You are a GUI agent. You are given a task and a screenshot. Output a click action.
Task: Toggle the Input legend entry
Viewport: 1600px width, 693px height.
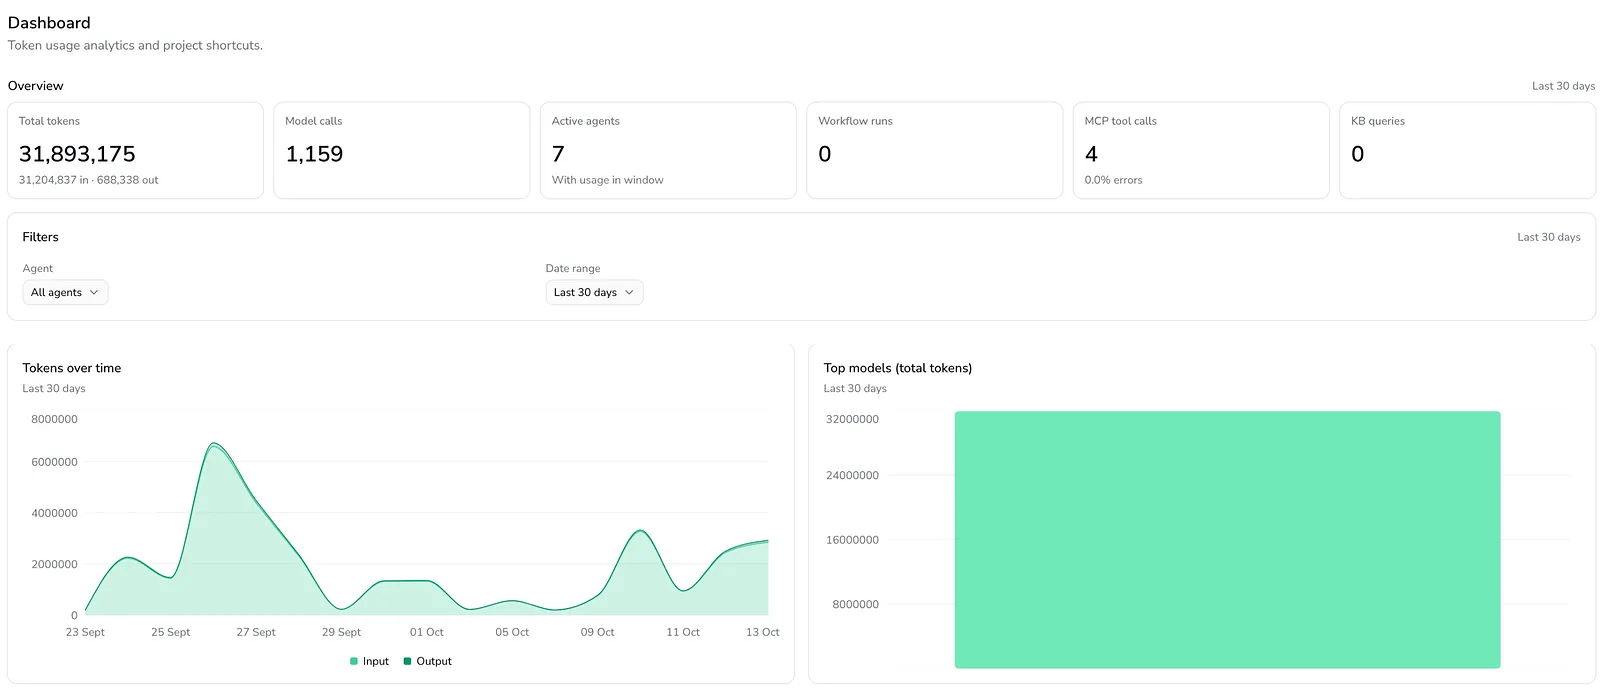tap(369, 661)
